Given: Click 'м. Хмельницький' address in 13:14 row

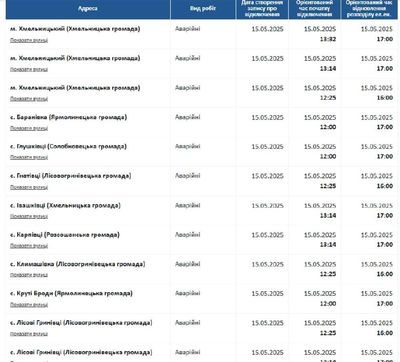Looking at the screenshot, I should click(x=75, y=58).
